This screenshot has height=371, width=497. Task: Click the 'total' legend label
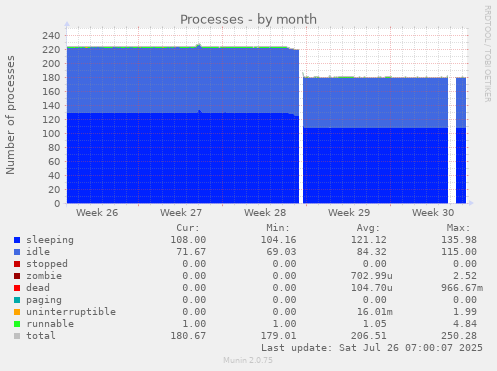41,336
